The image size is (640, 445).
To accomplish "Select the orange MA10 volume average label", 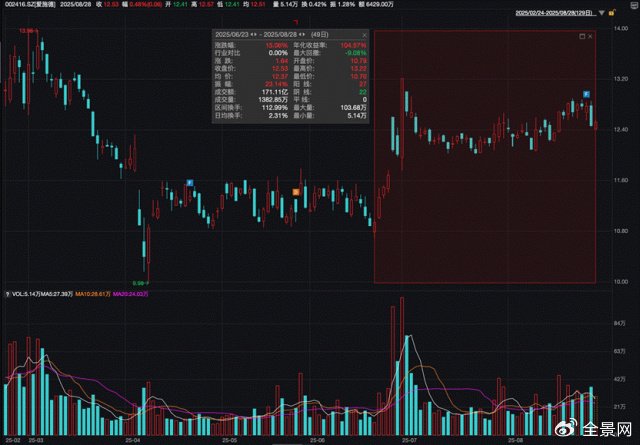I will click(x=93, y=294).
